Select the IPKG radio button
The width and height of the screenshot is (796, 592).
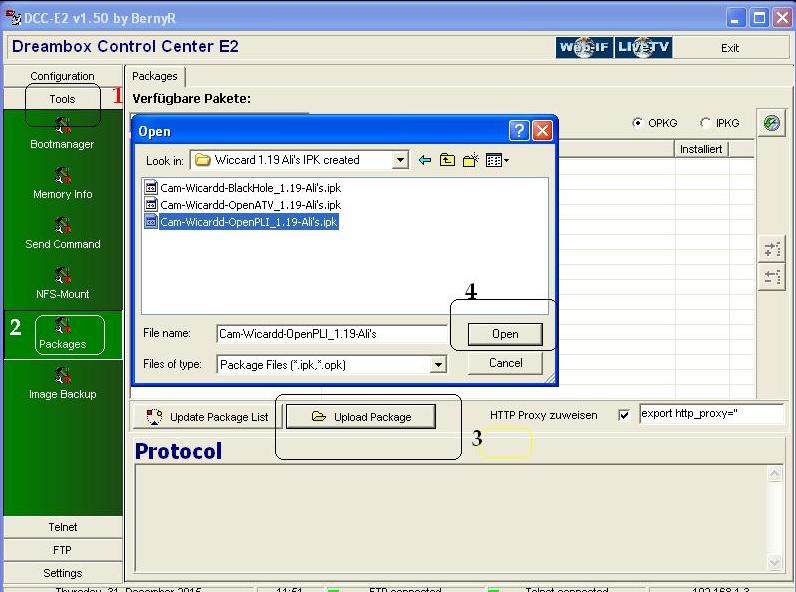click(x=705, y=123)
